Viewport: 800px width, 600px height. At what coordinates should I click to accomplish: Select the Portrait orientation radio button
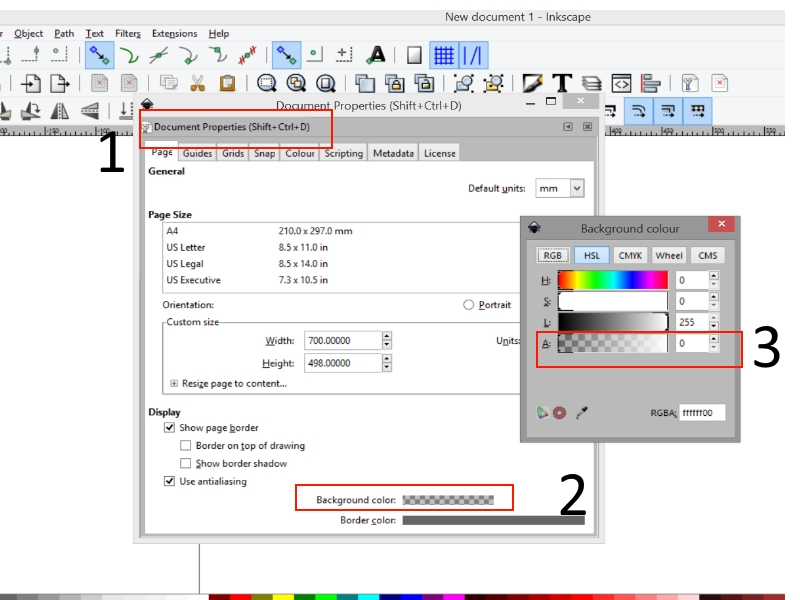coord(468,305)
